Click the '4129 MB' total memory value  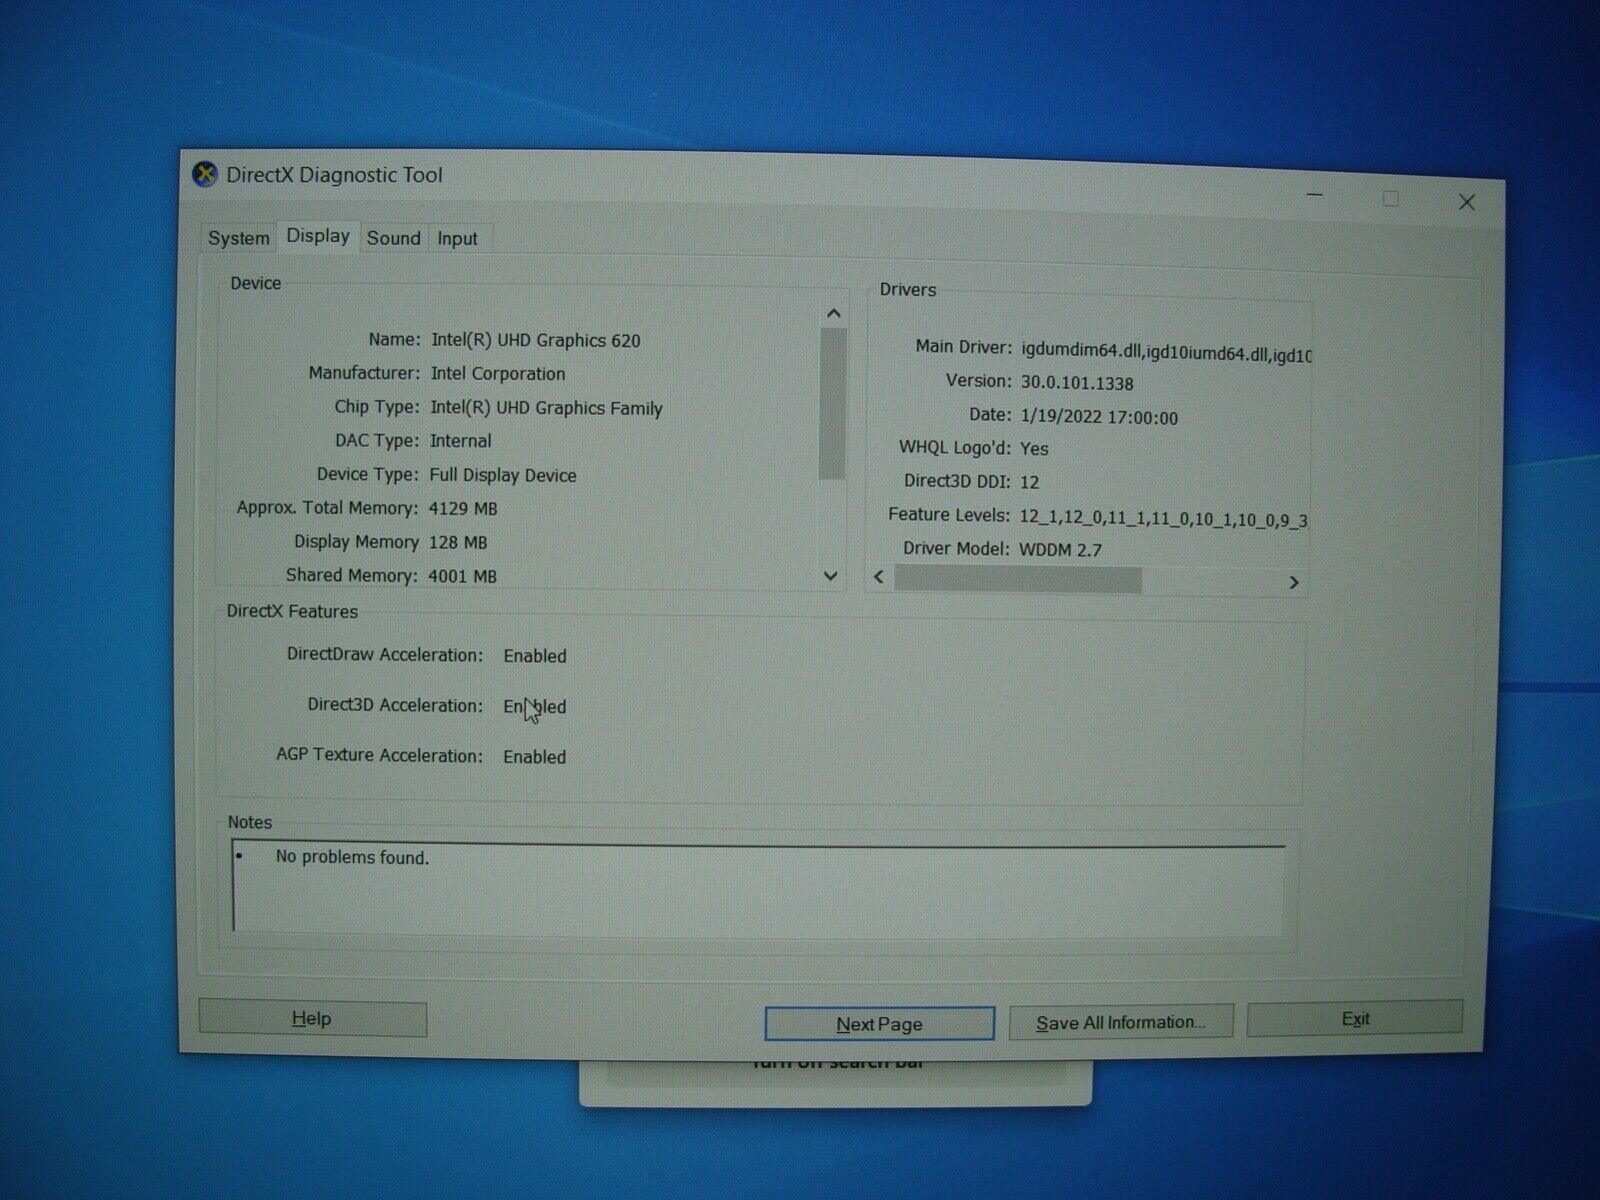pyautogui.click(x=462, y=508)
